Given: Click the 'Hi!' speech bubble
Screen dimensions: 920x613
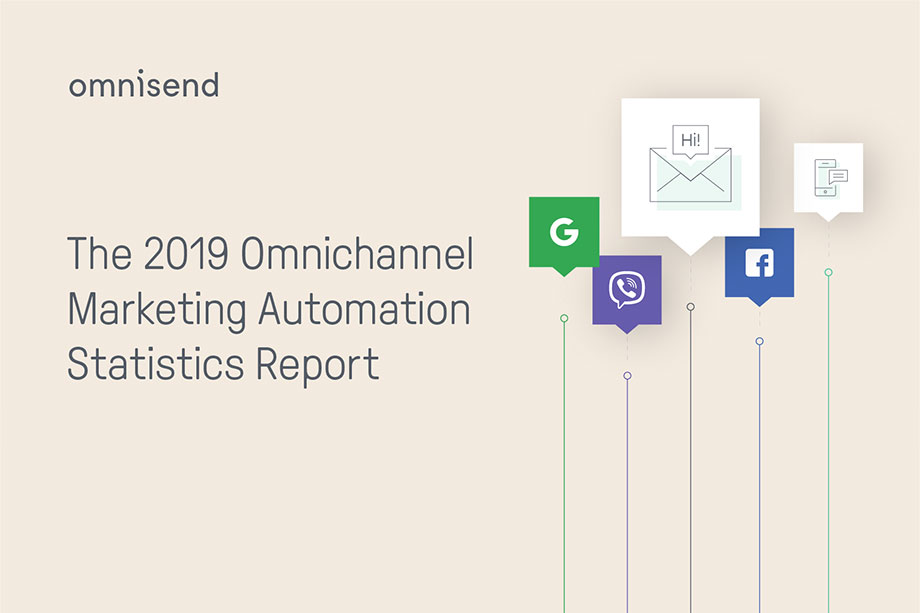Looking at the screenshot, I should (x=691, y=141).
